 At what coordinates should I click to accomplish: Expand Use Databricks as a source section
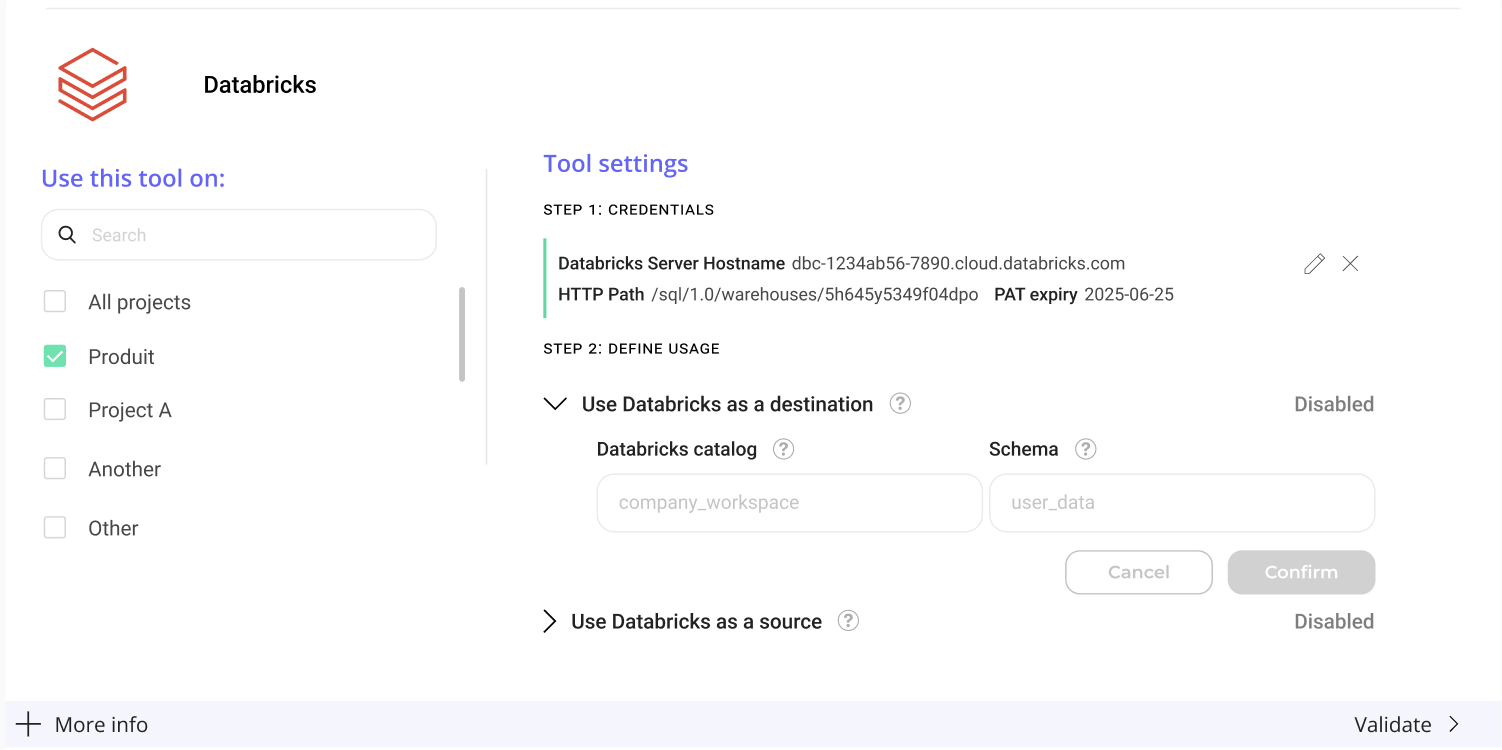(x=549, y=621)
